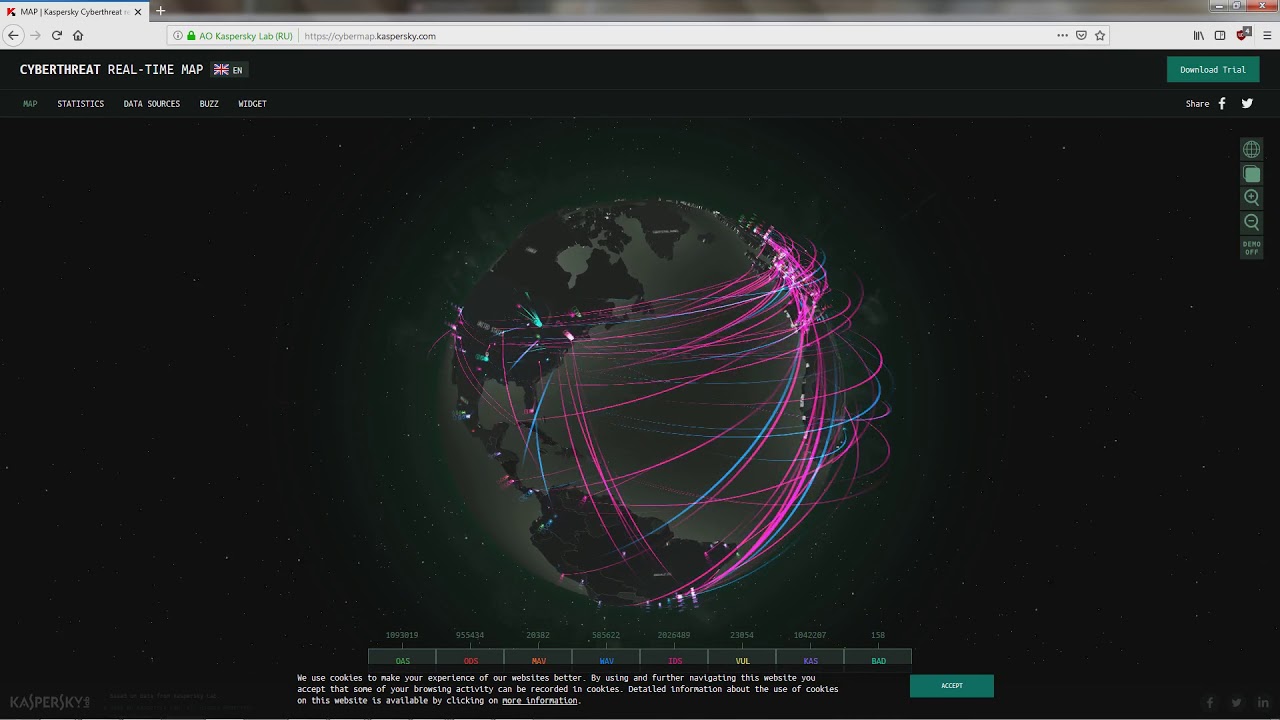Click CYBERTHREAT REAL-TIME MAP title
The image size is (1280, 720).
pos(111,70)
